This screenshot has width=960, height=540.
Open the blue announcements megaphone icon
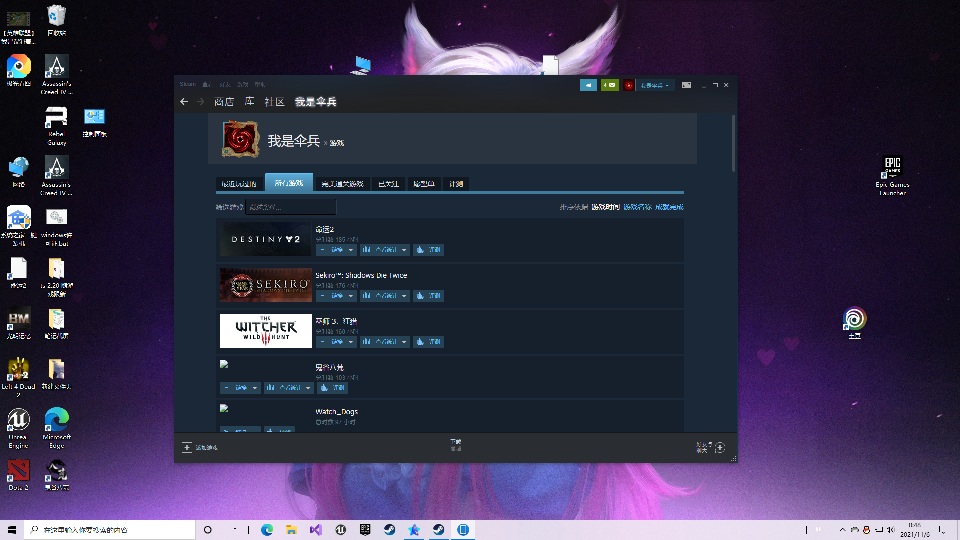[x=588, y=85]
